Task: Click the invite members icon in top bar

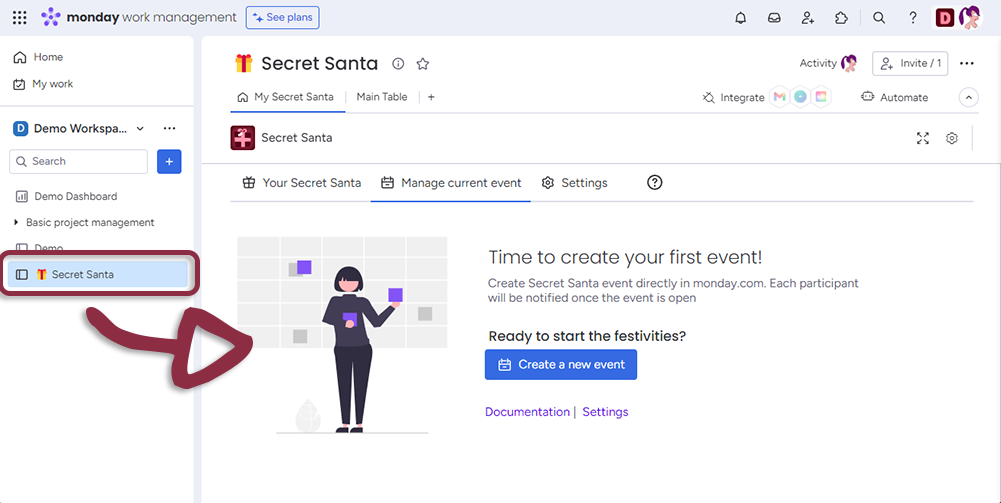Action: 807,18
